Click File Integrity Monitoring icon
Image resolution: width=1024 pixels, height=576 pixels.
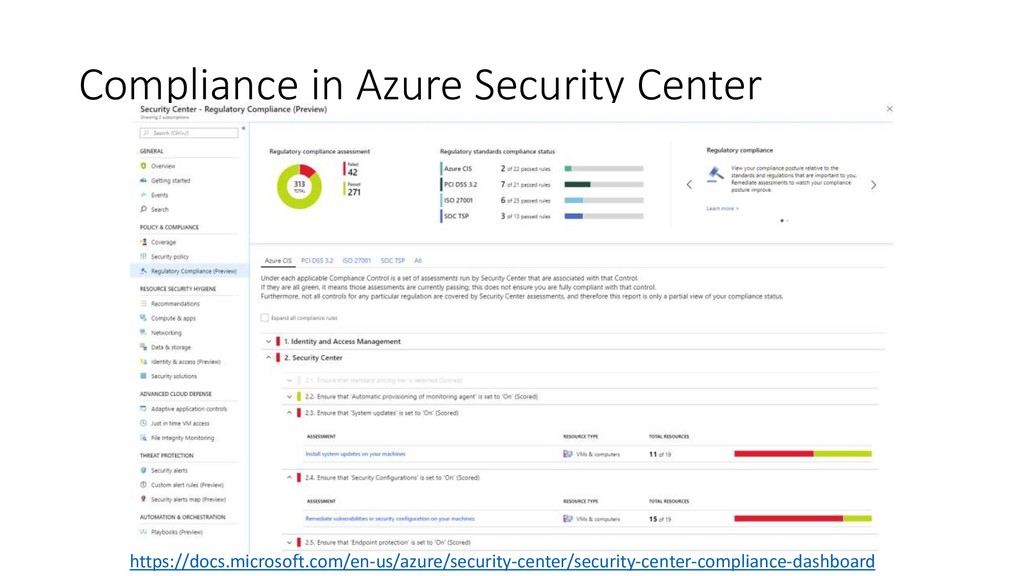(144, 438)
